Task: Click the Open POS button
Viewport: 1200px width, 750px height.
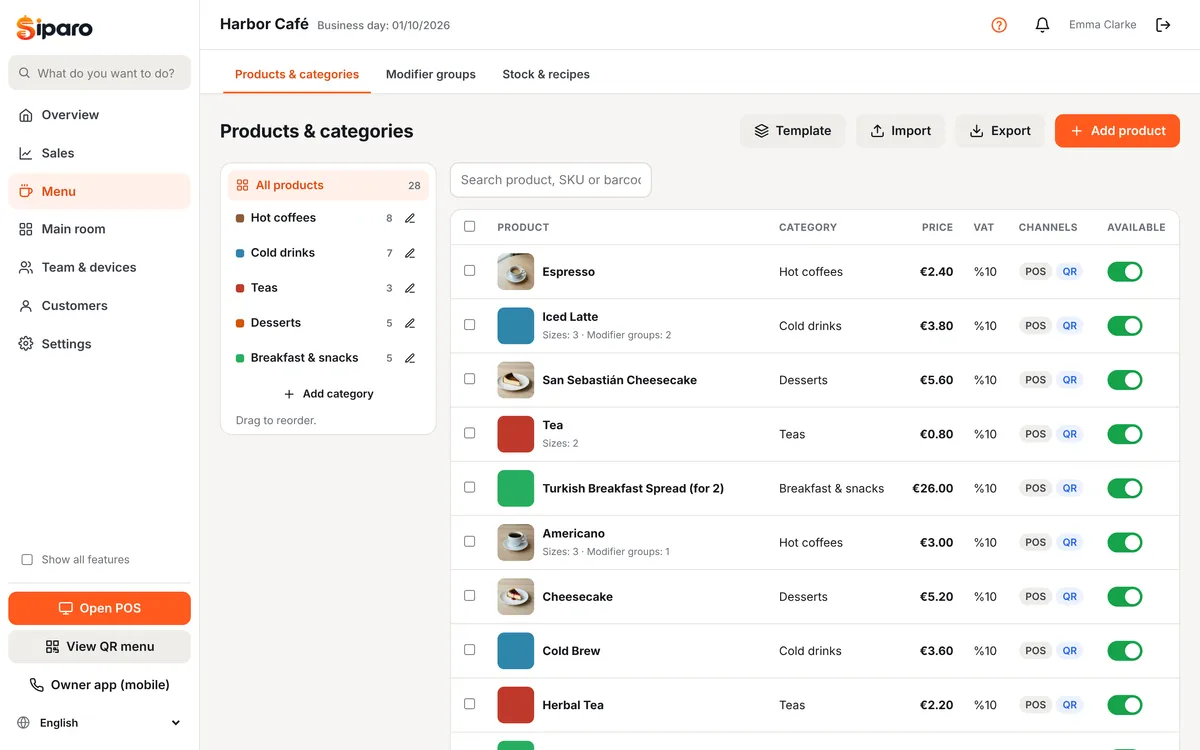Action: point(99,608)
